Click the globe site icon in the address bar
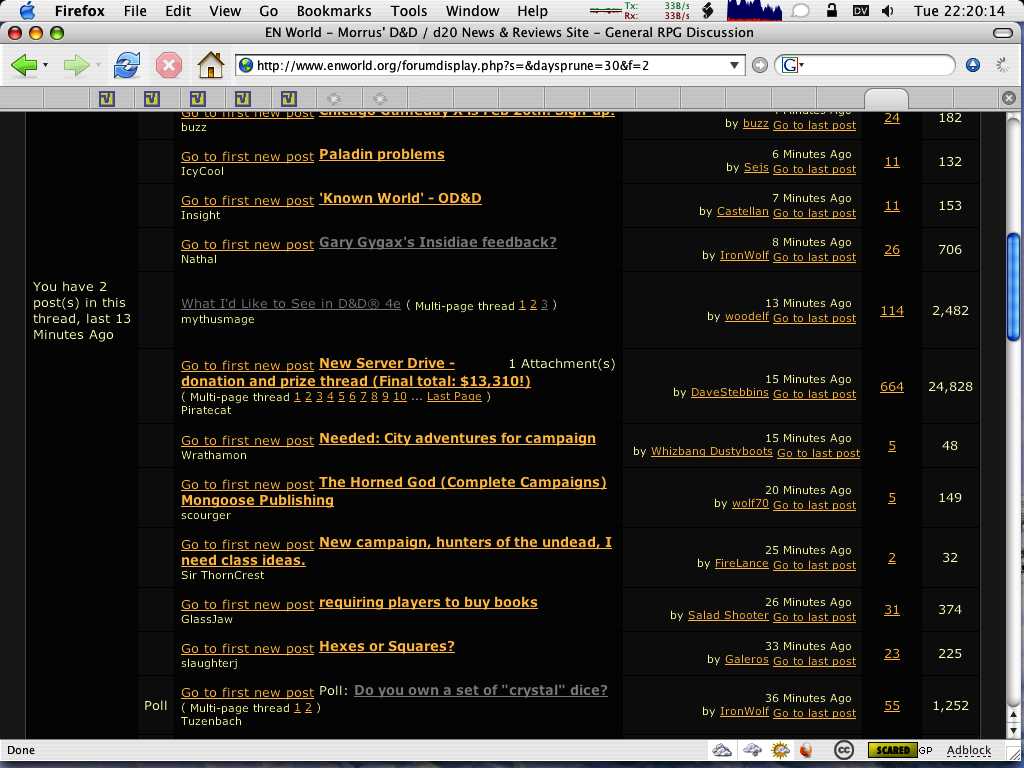The image size is (1024, 768). (246, 65)
